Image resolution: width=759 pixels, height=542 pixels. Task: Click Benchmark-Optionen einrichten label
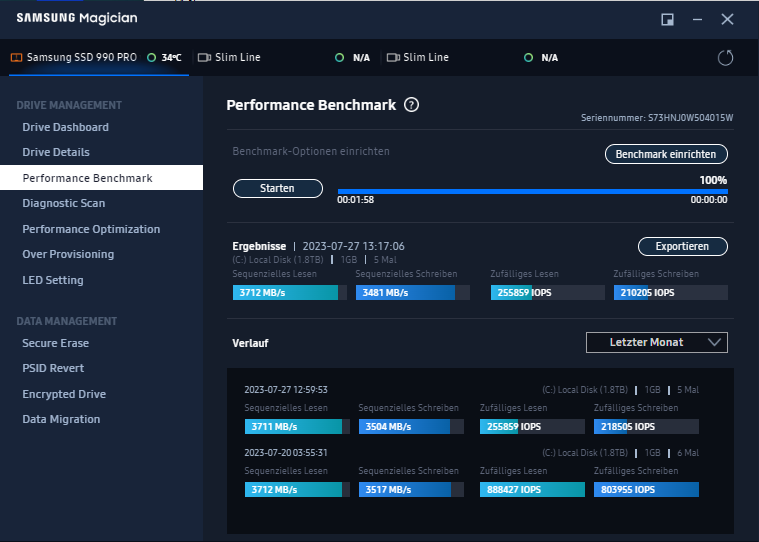311,151
